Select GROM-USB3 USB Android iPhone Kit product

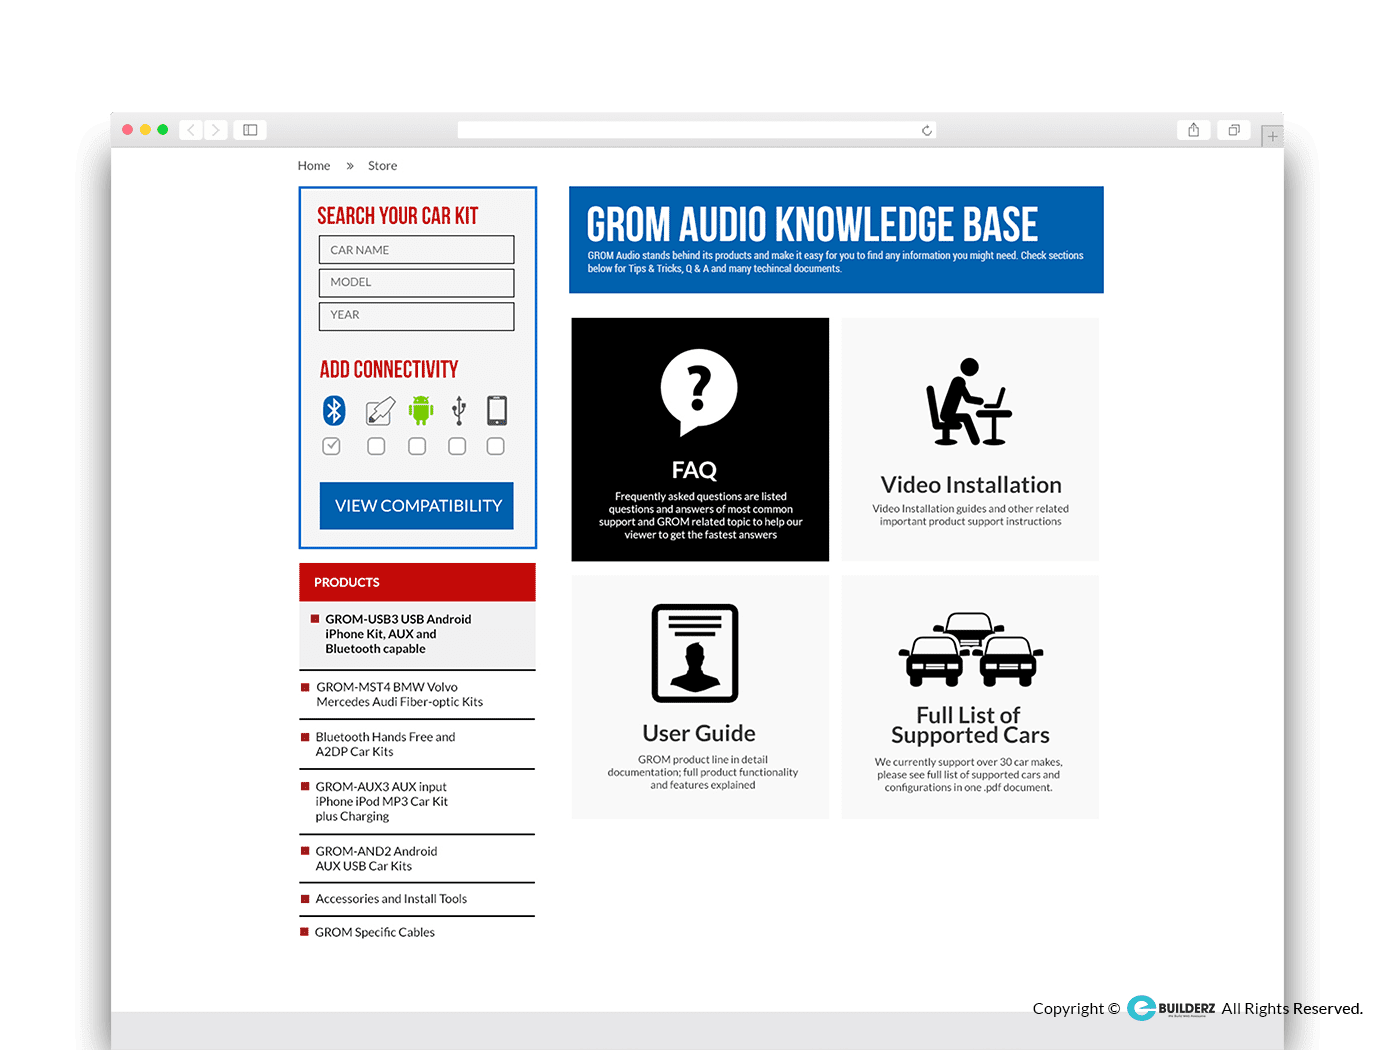(x=417, y=635)
